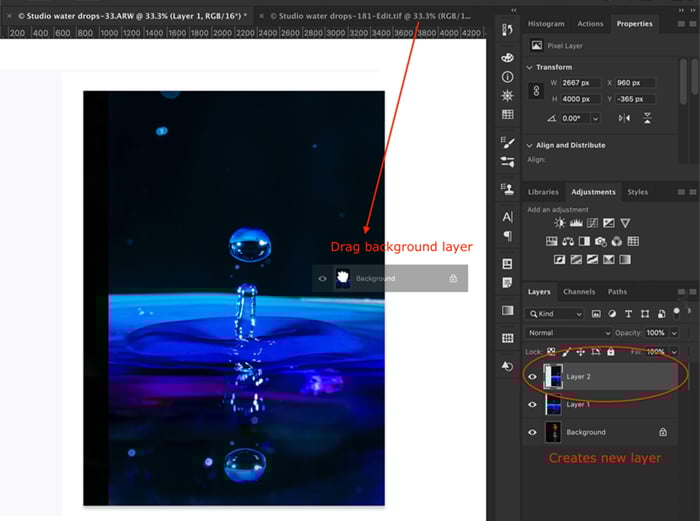Open the Paragraph panel icon
This screenshot has width=700, height=521.
pos(507,235)
